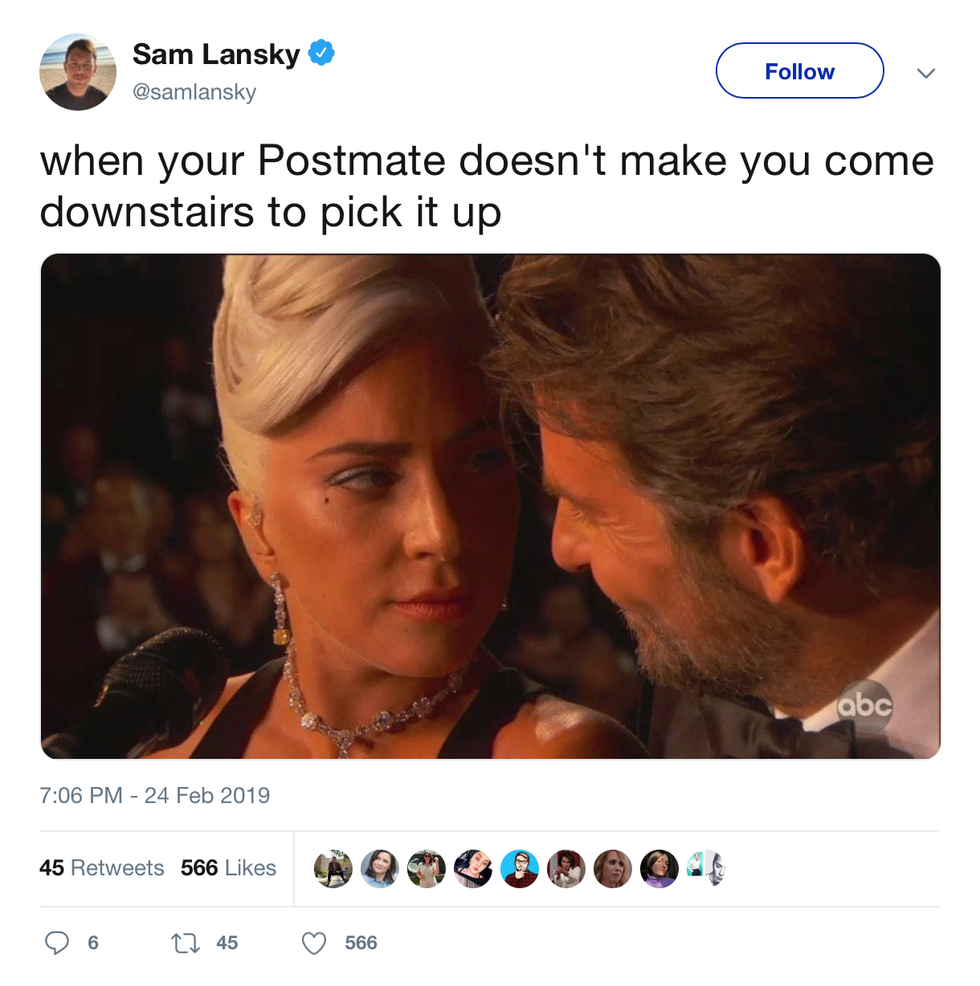Open the liker avatar with the purple turtleneck
Image resolution: width=980 pixels, height=986 pixels.
(x=659, y=868)
